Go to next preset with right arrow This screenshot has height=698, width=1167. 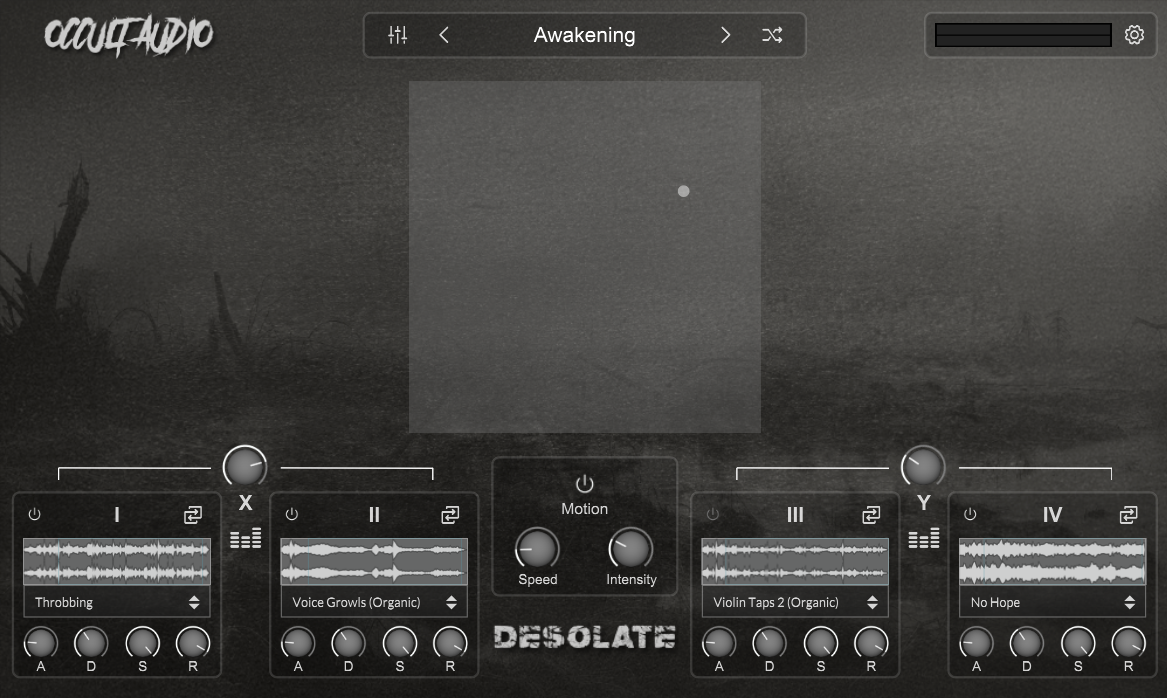tap(726, 35)
